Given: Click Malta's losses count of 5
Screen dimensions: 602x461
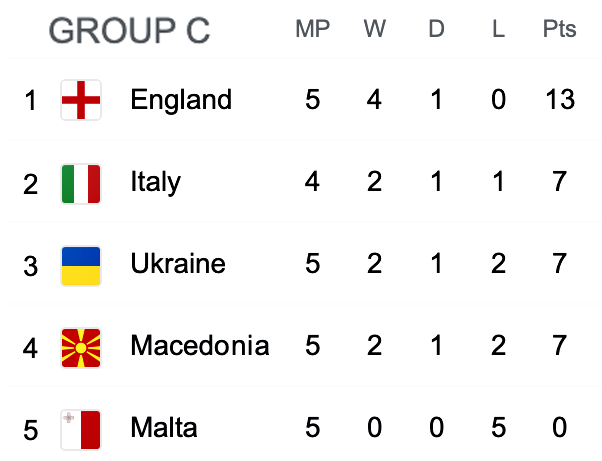Looking at the screenshot, I should (498, 428).
